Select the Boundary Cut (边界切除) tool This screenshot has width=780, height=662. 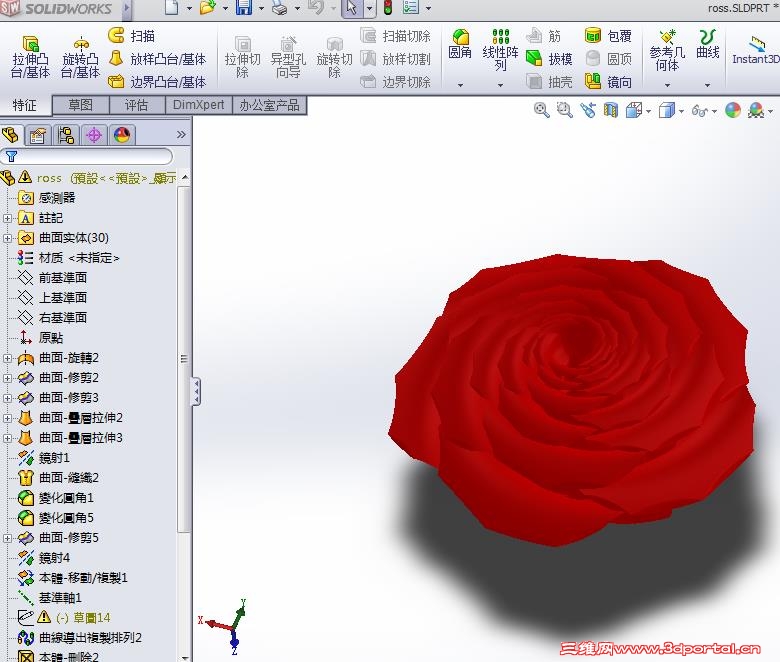[x=395, y=82]
